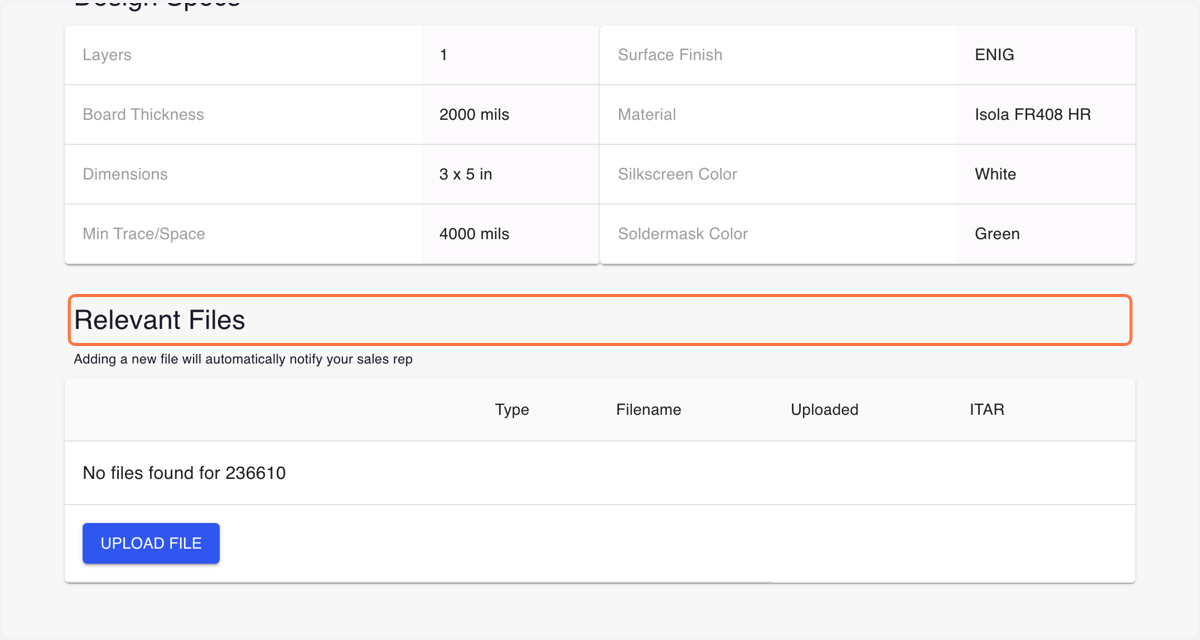This screenshot has height=640, width=1200.
Task: Click the Surface Finish label
Action: [x=670, y=55]
